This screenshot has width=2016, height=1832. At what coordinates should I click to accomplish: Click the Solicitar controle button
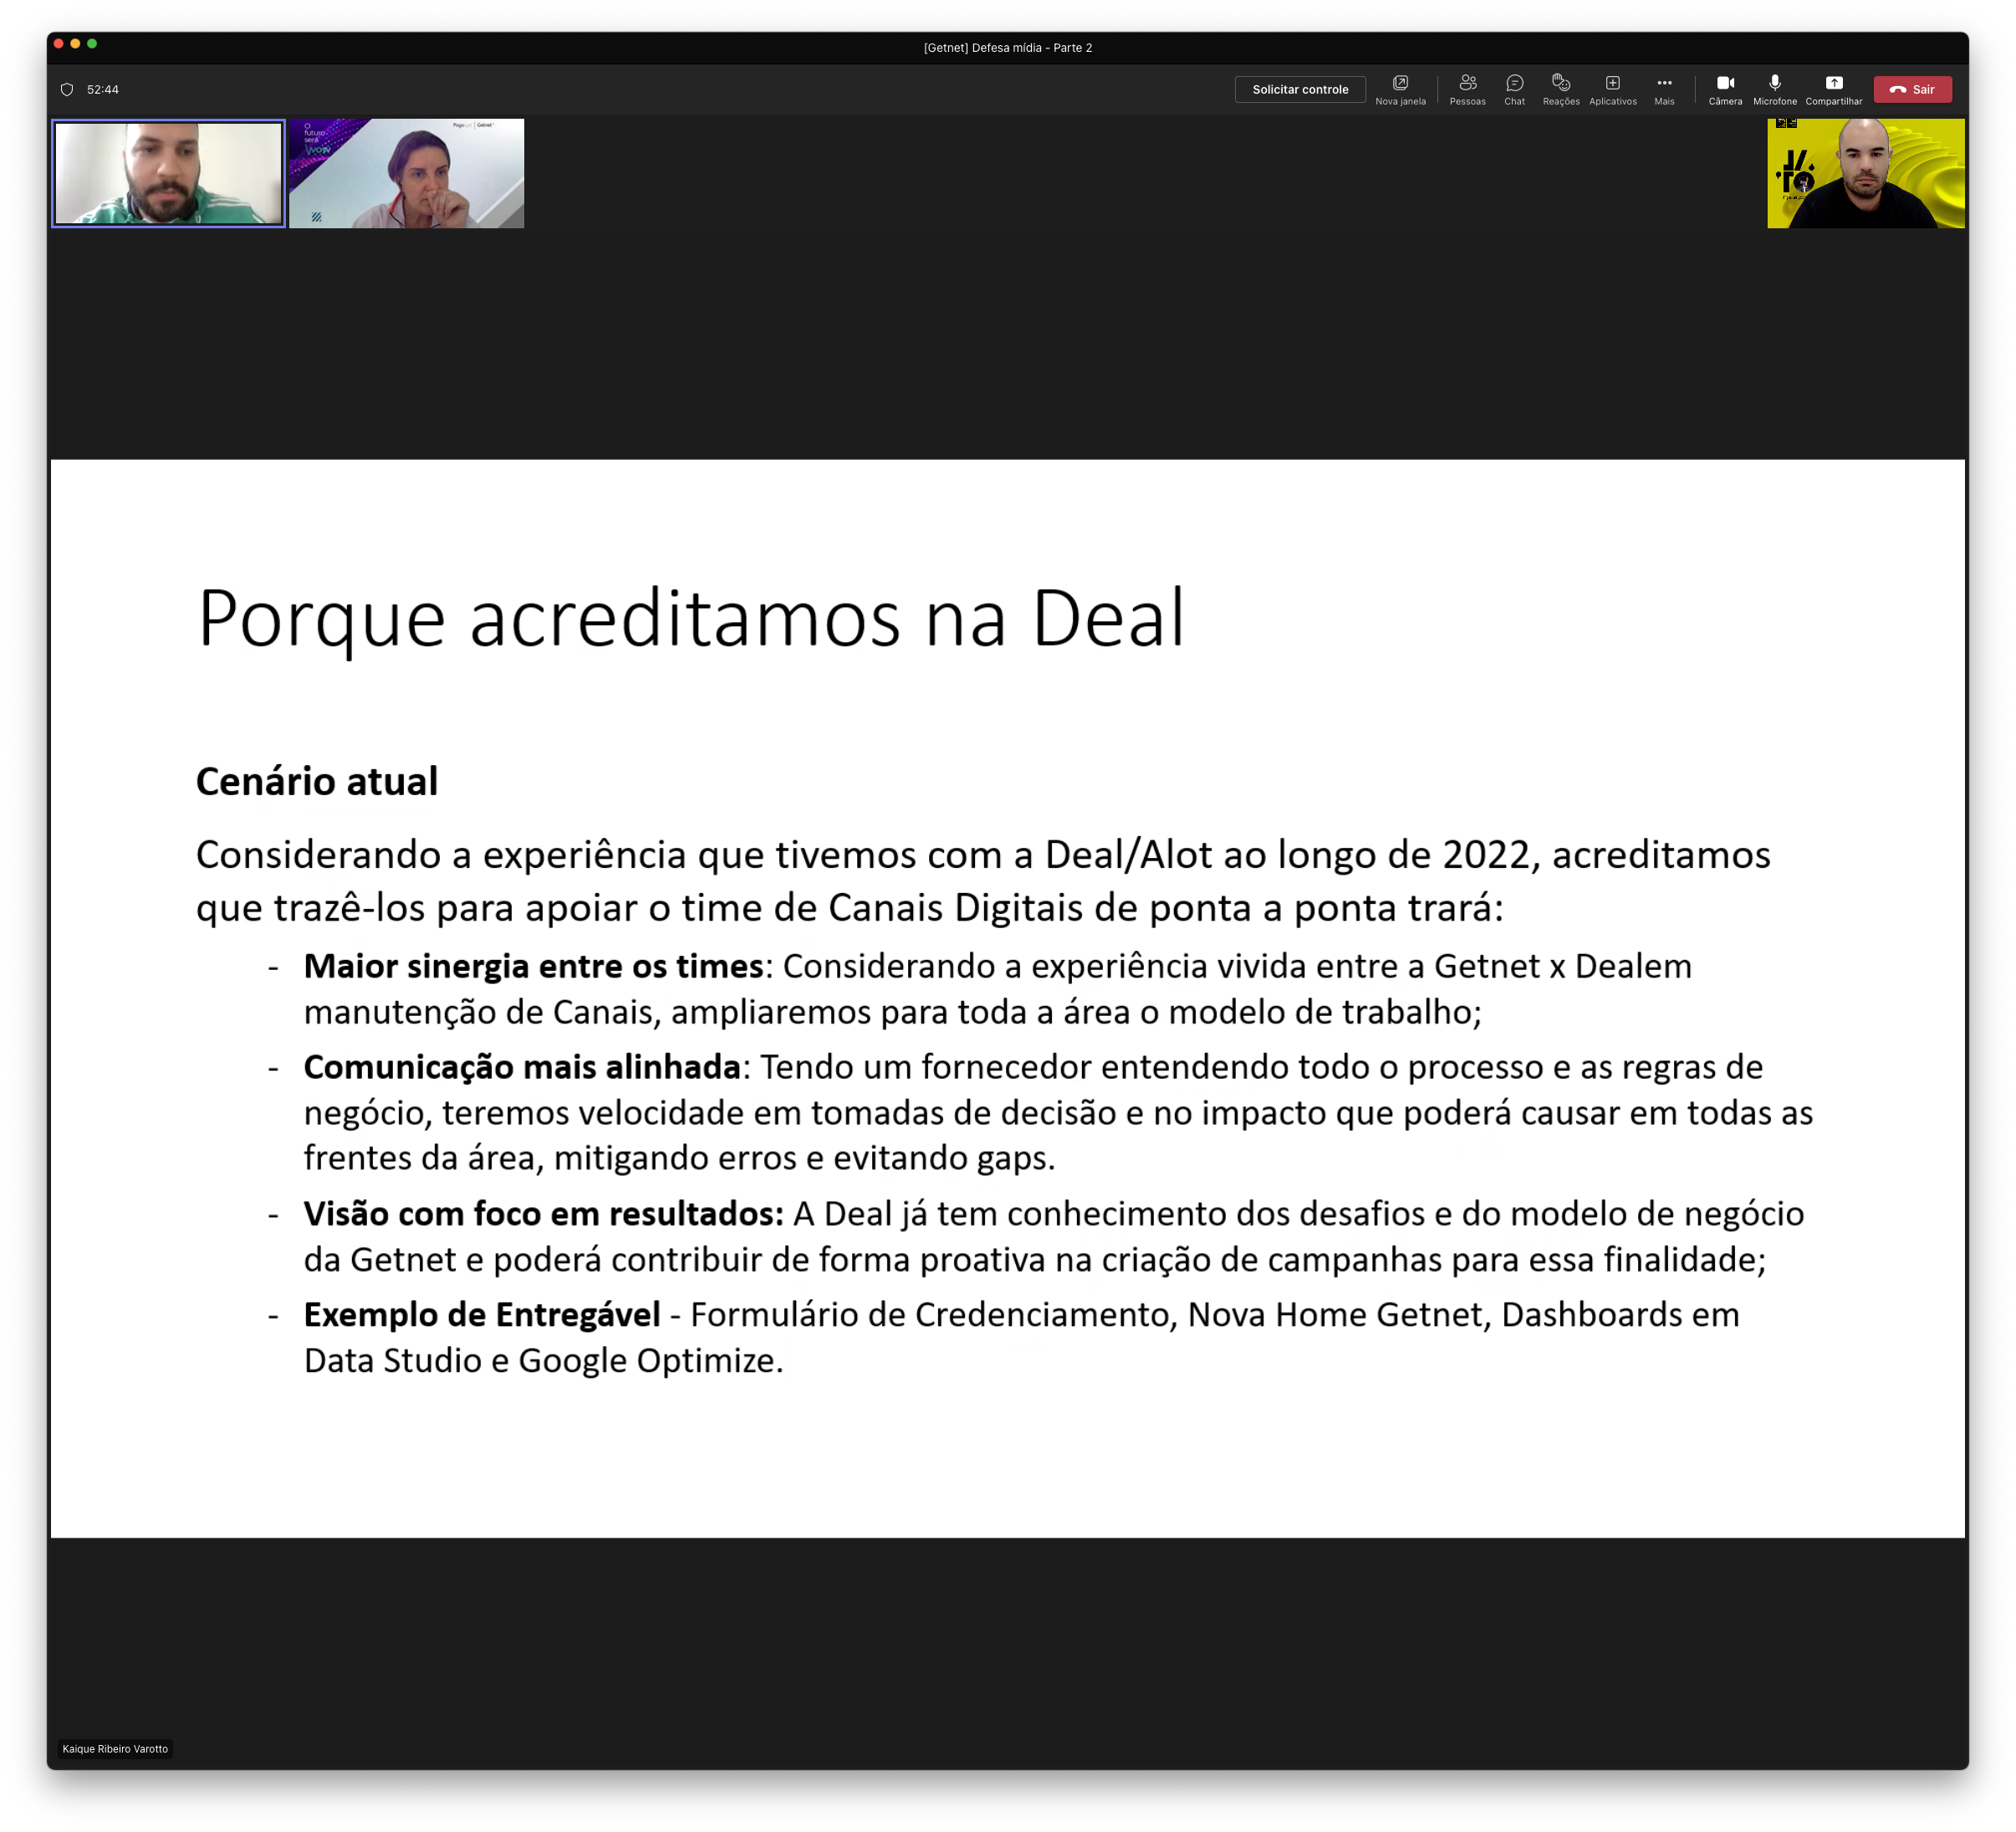[x=1300, y=89]
